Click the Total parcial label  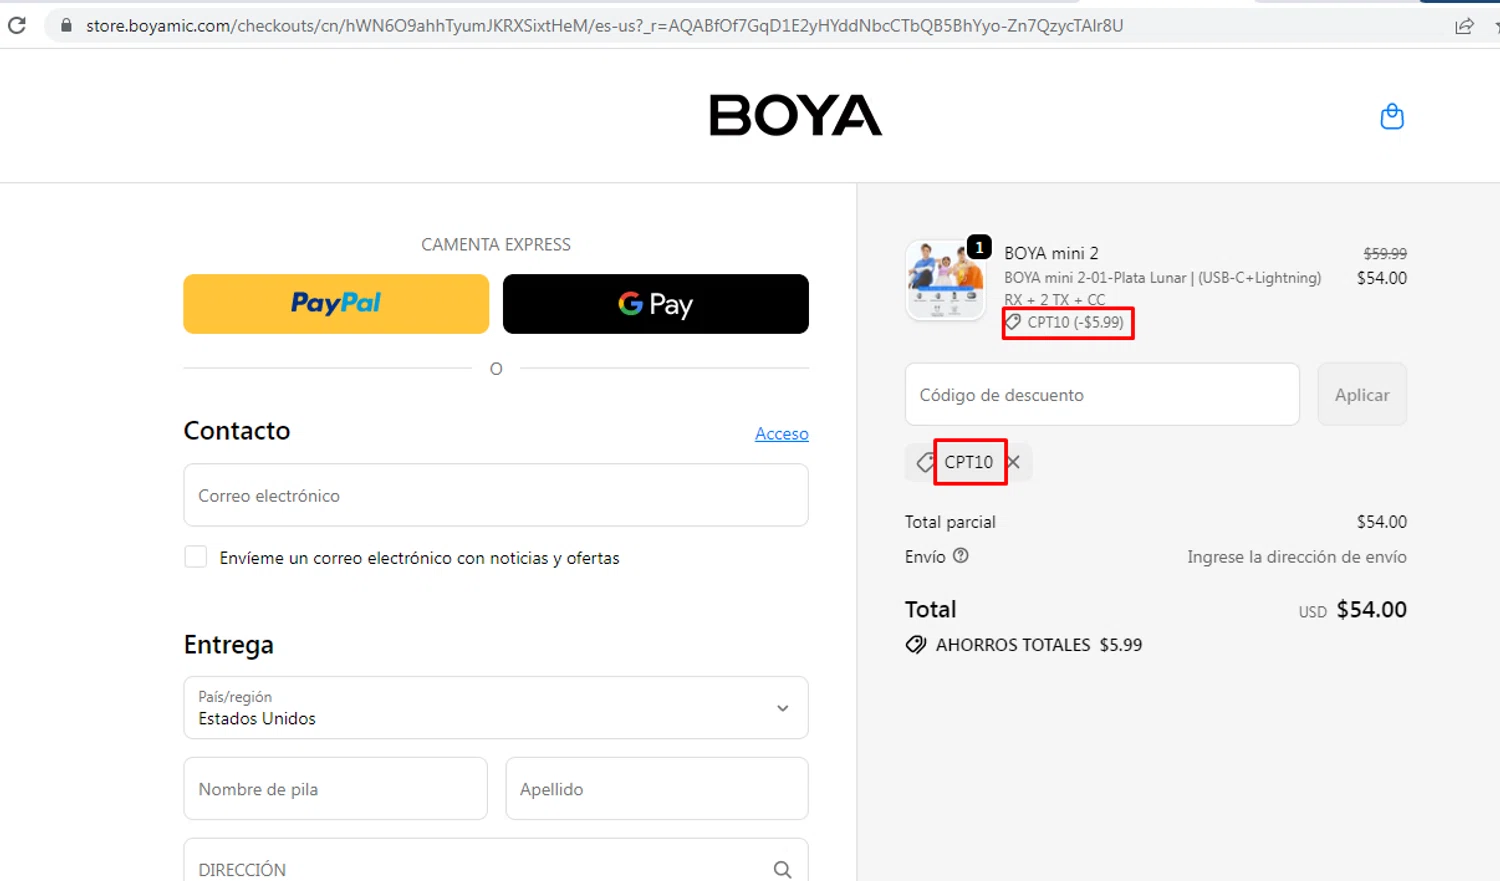950,522
